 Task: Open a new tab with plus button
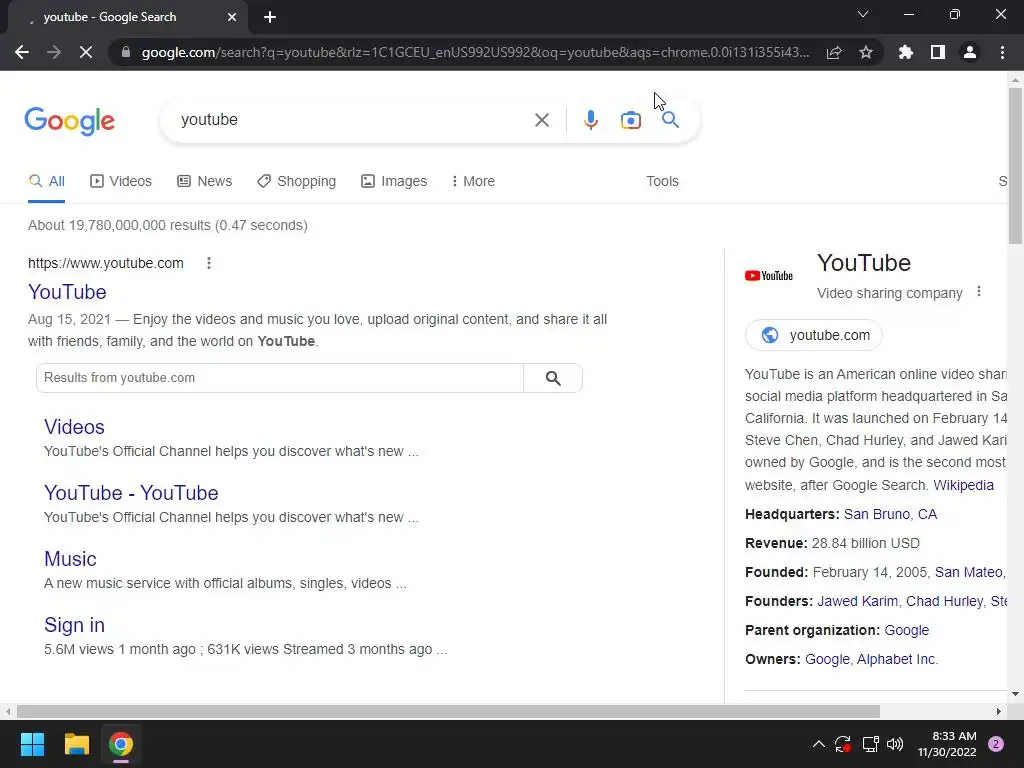[270, 17]
